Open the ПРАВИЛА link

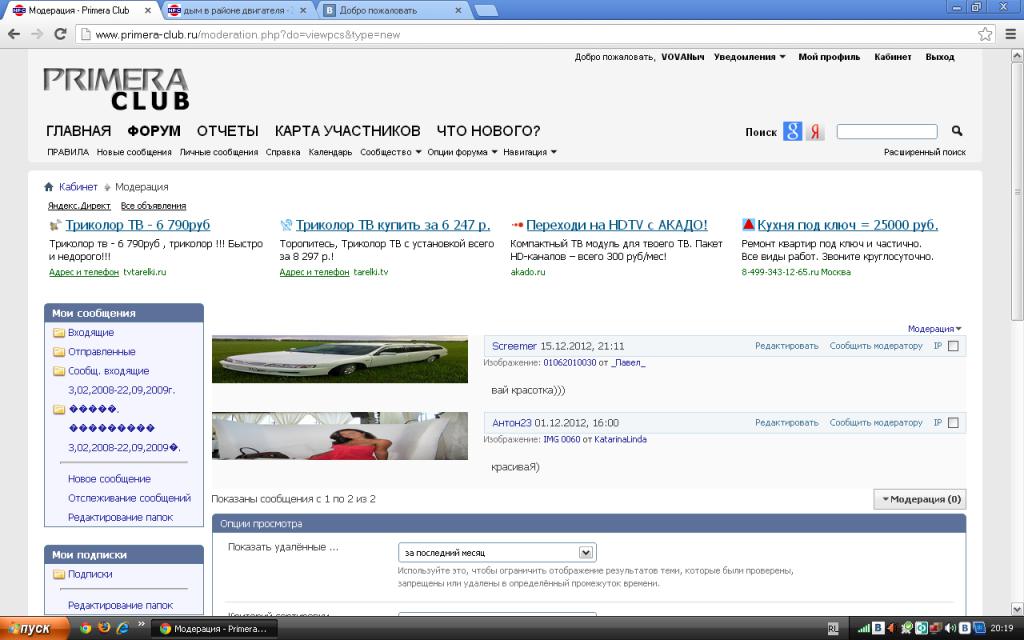tap(68, 152)
